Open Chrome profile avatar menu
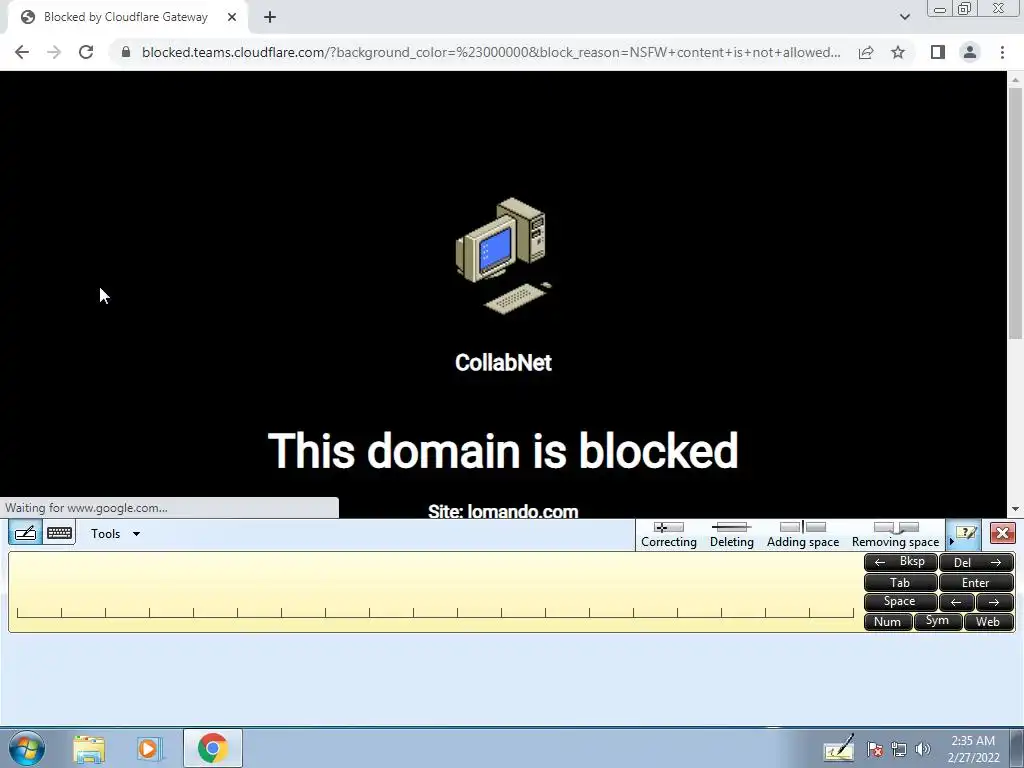The width and height of the screenshot is (1024, 768). pos(970,52)
